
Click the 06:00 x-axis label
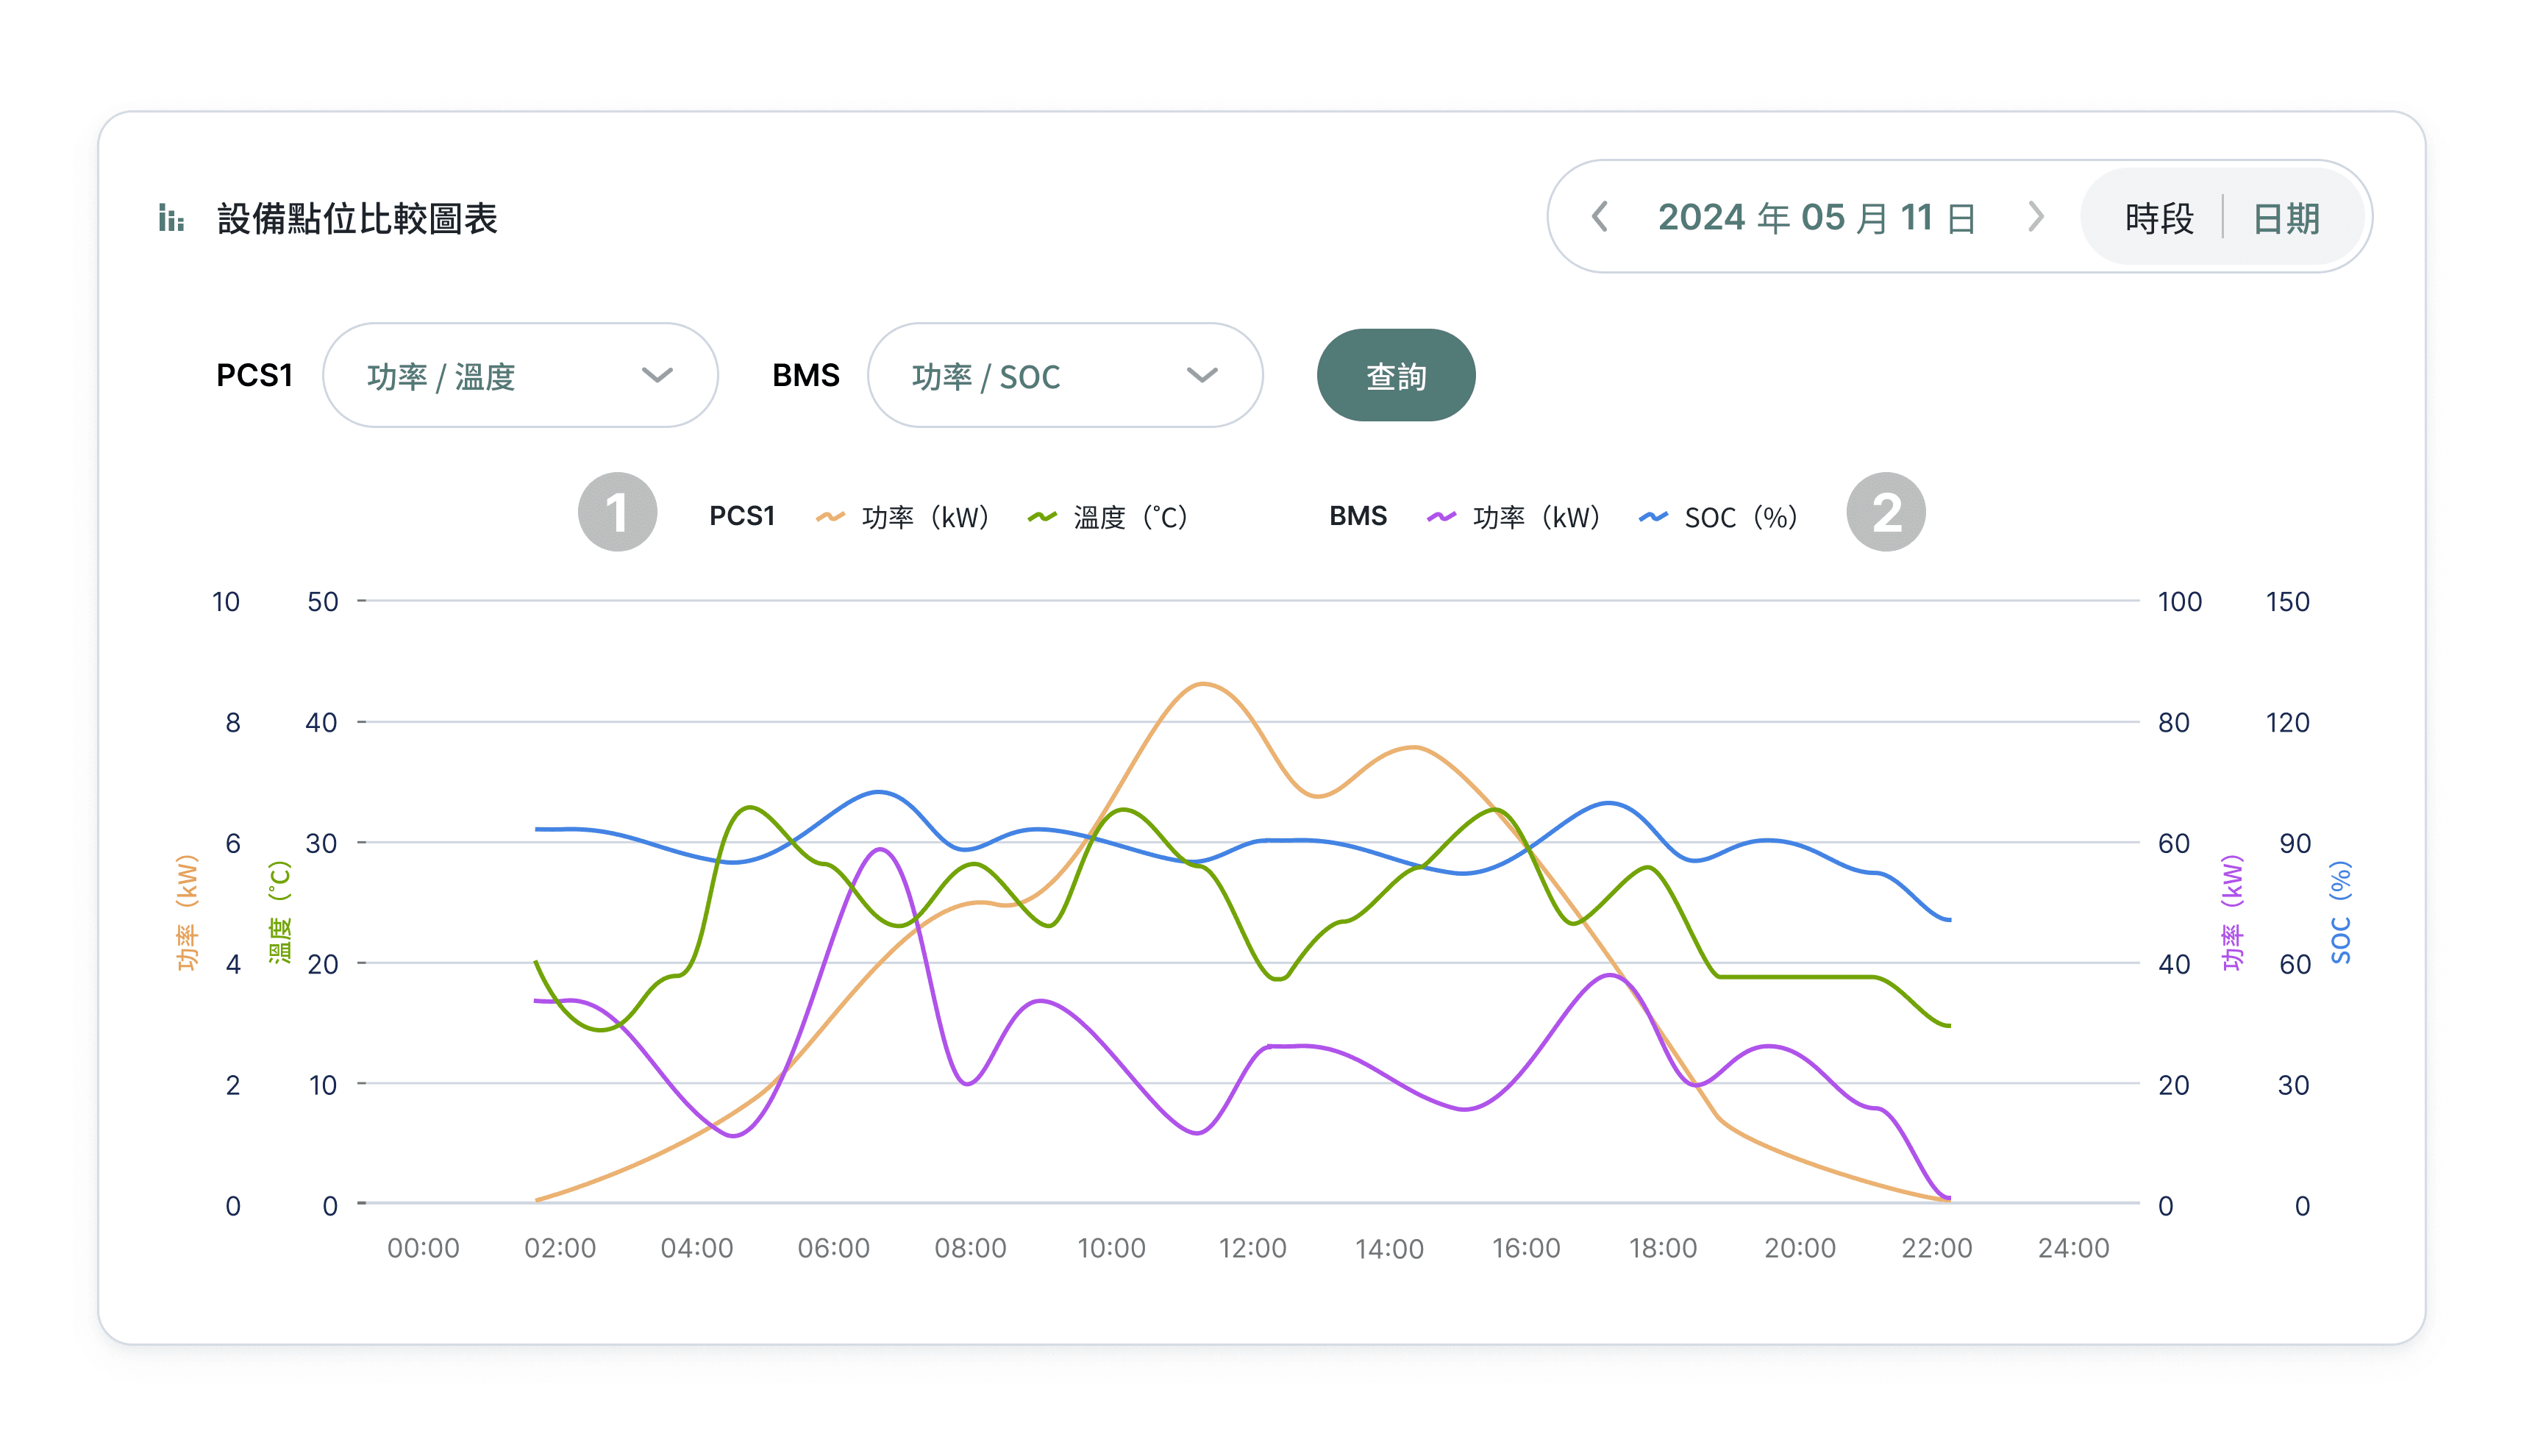[x=833, y=1248]
